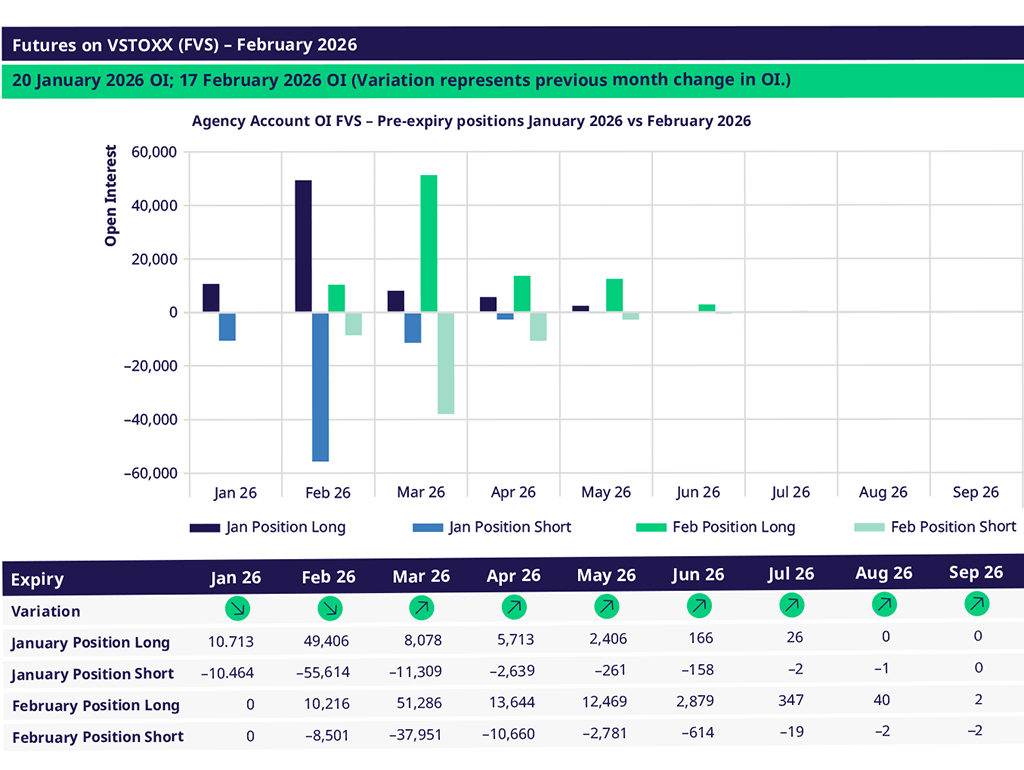This screenshot has width=1024, height=770.
Task: Select the May 26 variation arrow icon
Action: (606, 606)
